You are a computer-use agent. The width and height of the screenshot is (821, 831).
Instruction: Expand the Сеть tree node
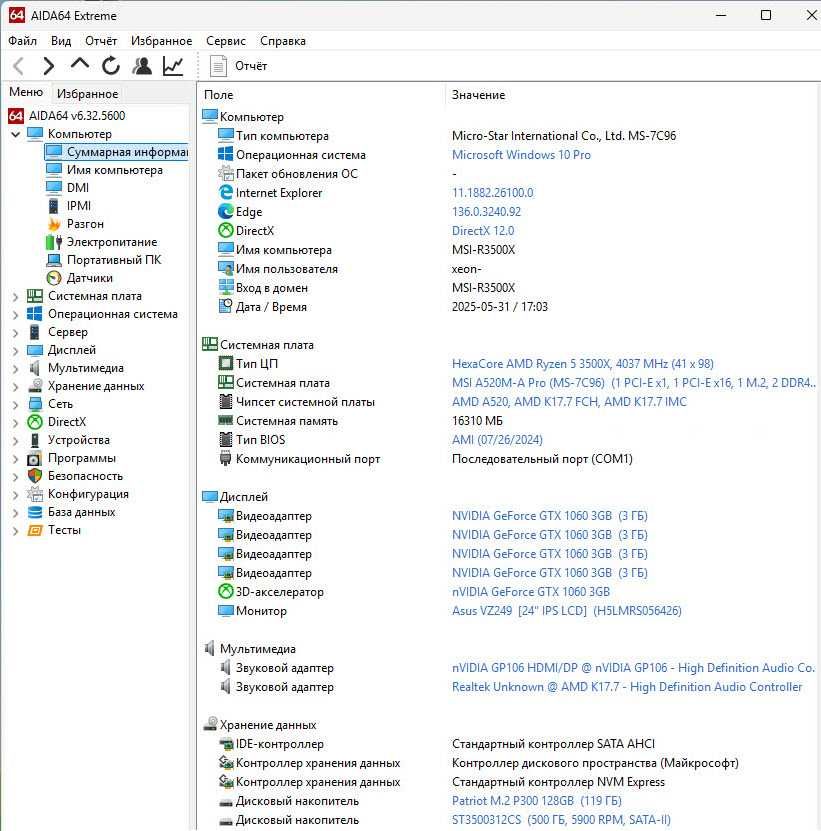click(x=15, y=405)
